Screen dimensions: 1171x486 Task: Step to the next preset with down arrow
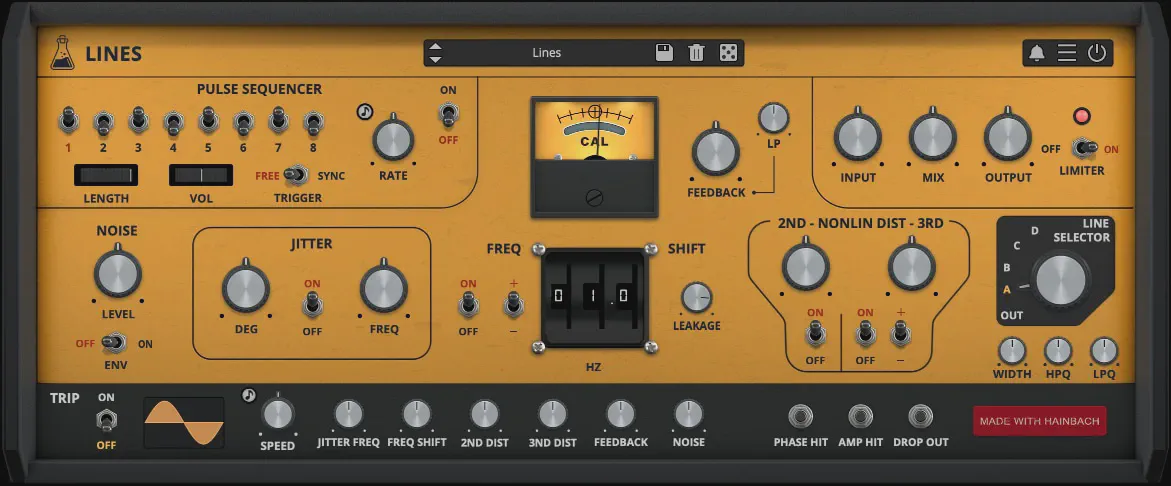pos(435,60)
